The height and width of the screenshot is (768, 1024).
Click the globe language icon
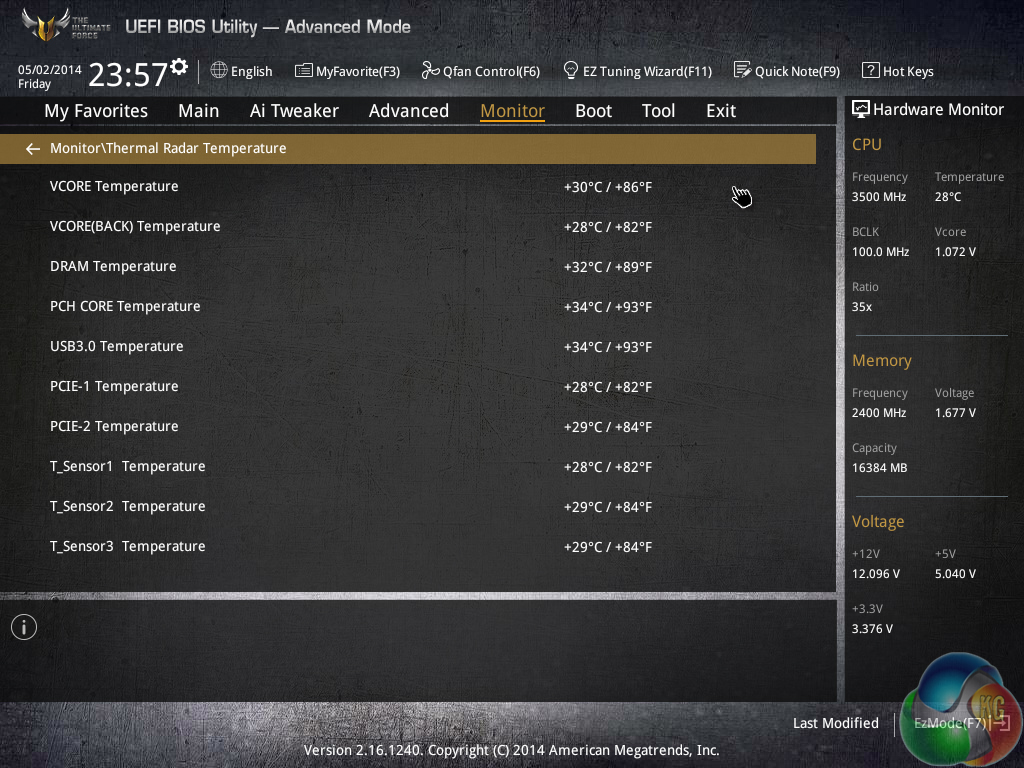(219, 70)
